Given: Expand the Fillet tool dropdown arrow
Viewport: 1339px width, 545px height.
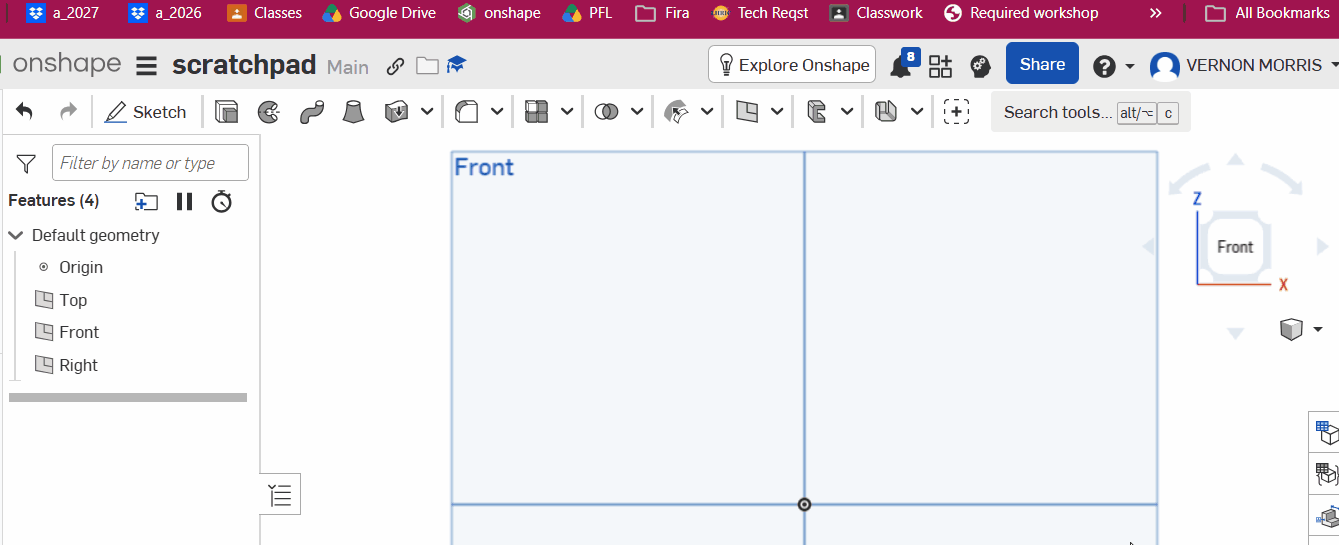Looking at the screenshot, I should [497, 112].
